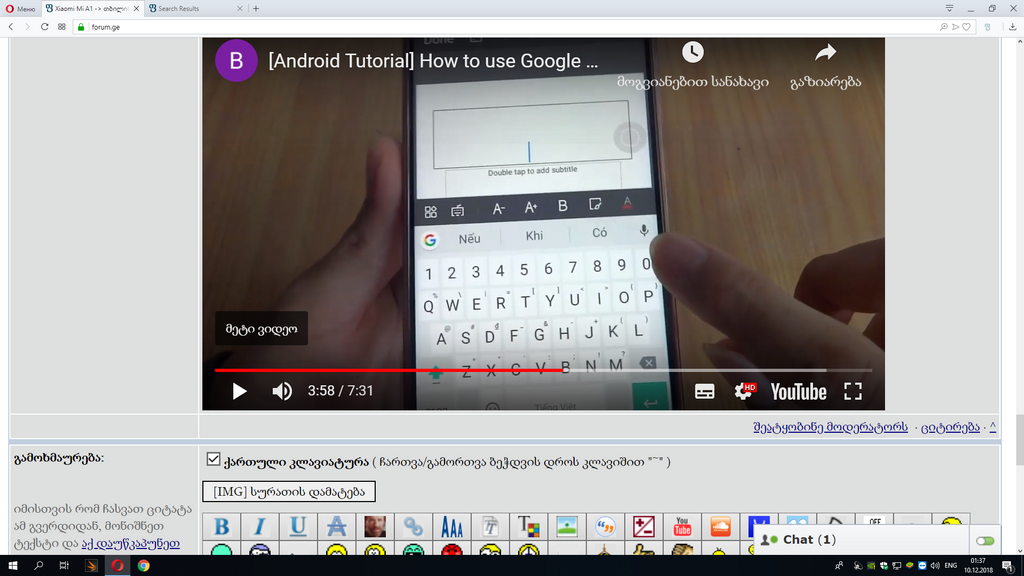This screenshot has width=1024, height=576.
Task: Open YouTube video settings gear
Action: [744, 391]
